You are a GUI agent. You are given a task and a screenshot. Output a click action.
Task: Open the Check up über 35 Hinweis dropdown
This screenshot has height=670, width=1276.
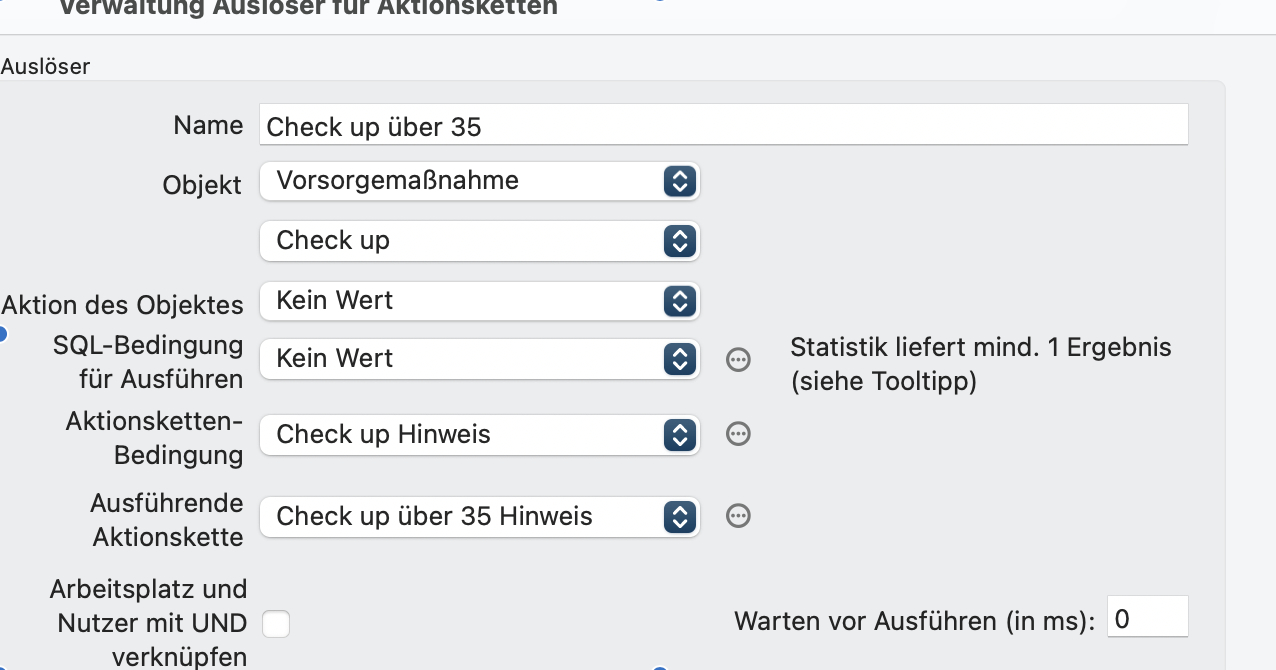click(x=479, y=516)
